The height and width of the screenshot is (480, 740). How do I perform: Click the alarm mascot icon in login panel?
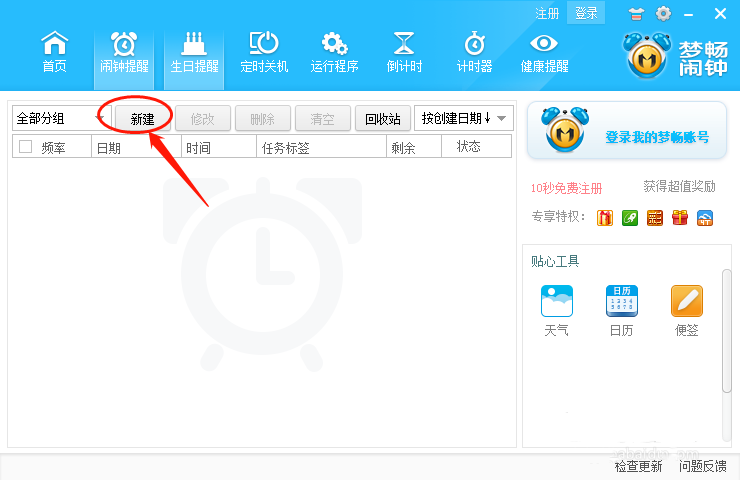(x=565, y=129)
